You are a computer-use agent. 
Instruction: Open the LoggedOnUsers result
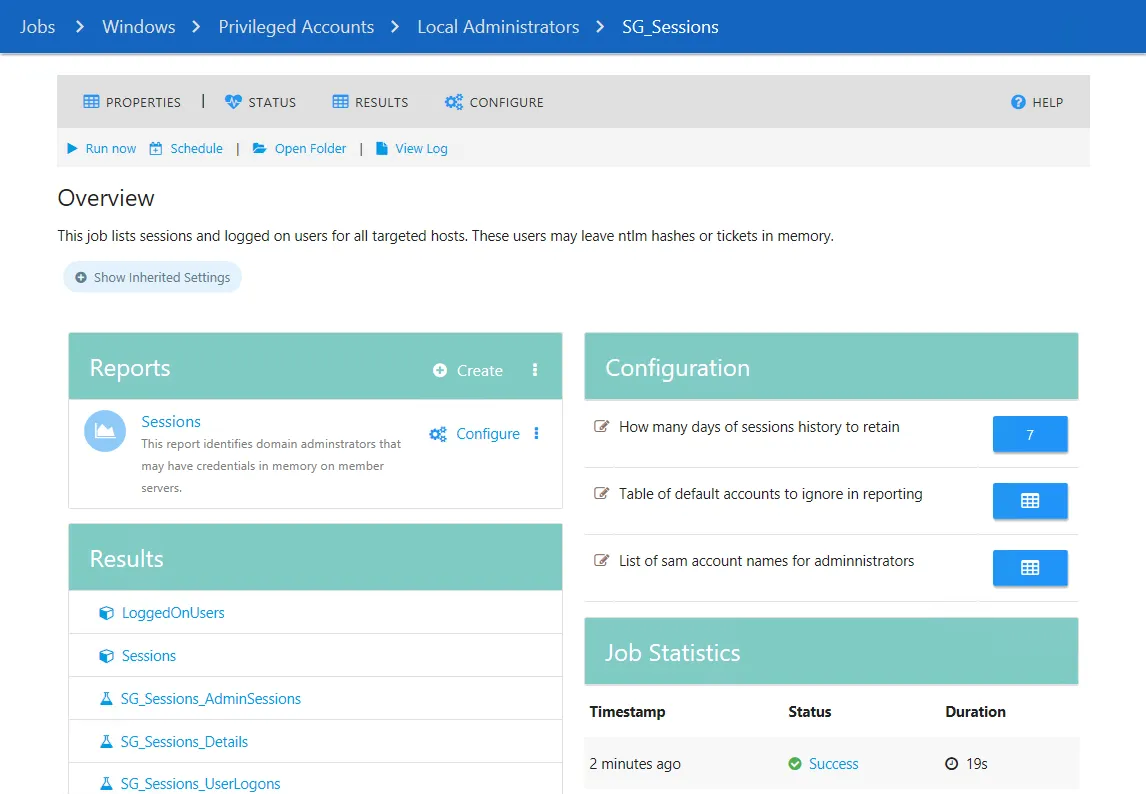click(x=173, y=613)
